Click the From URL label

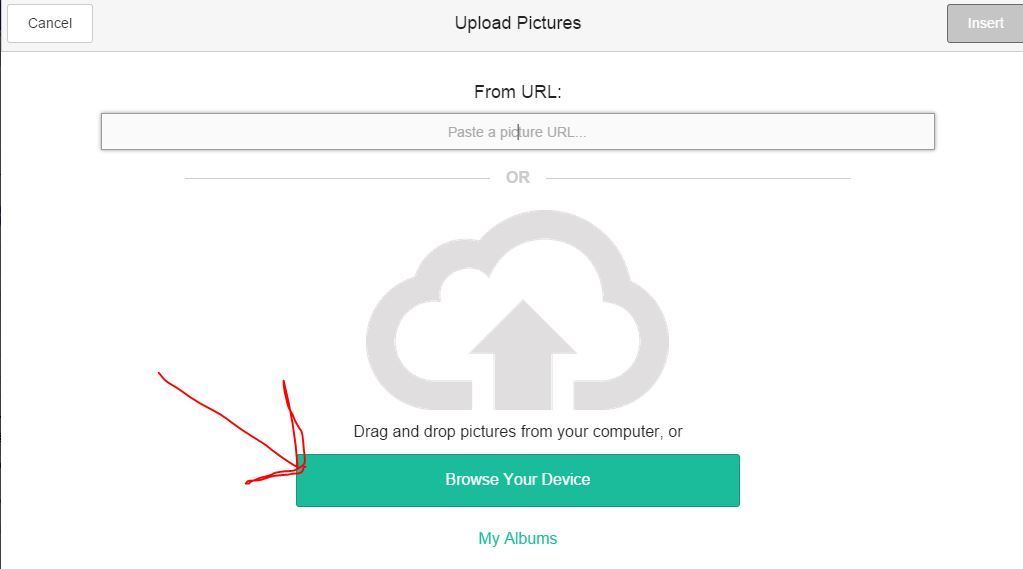pos(517,92)
